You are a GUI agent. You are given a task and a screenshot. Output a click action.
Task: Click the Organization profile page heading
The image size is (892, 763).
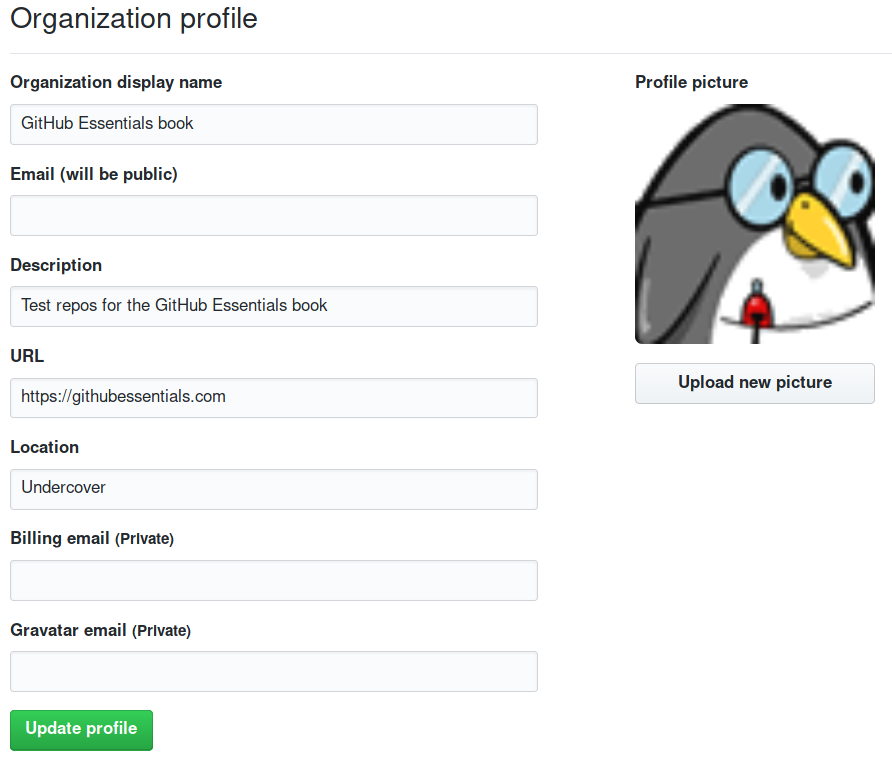click(134, 19)
